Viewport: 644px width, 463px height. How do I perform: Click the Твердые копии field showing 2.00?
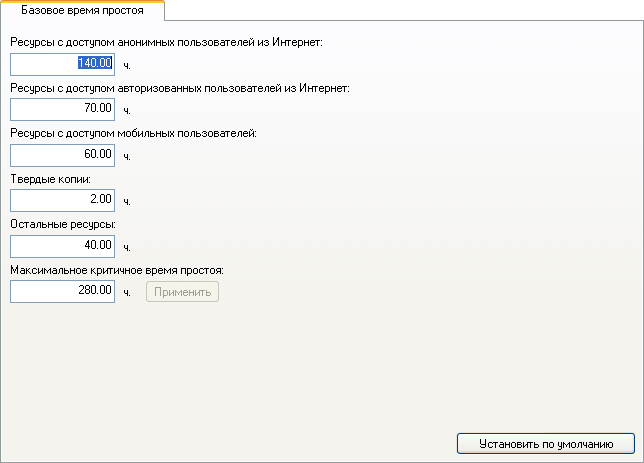(x=62, y=200)
